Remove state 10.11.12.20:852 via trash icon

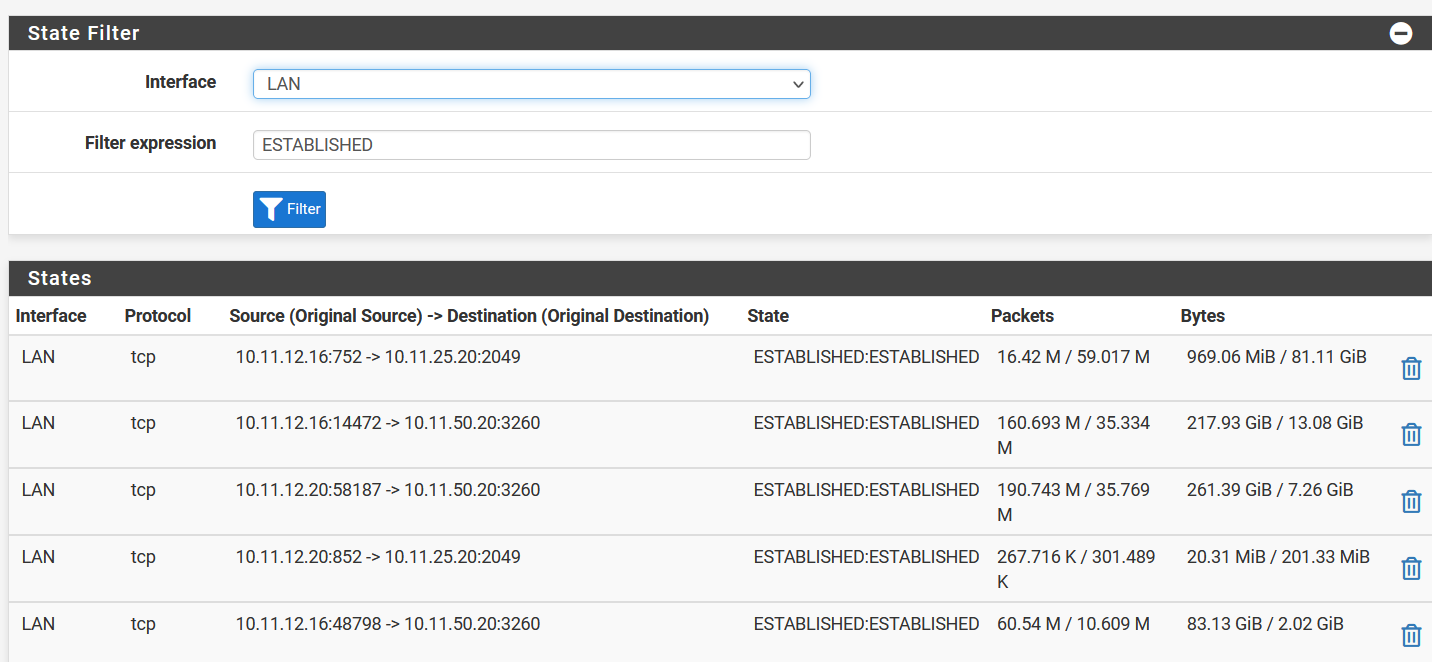[1410, 568]
